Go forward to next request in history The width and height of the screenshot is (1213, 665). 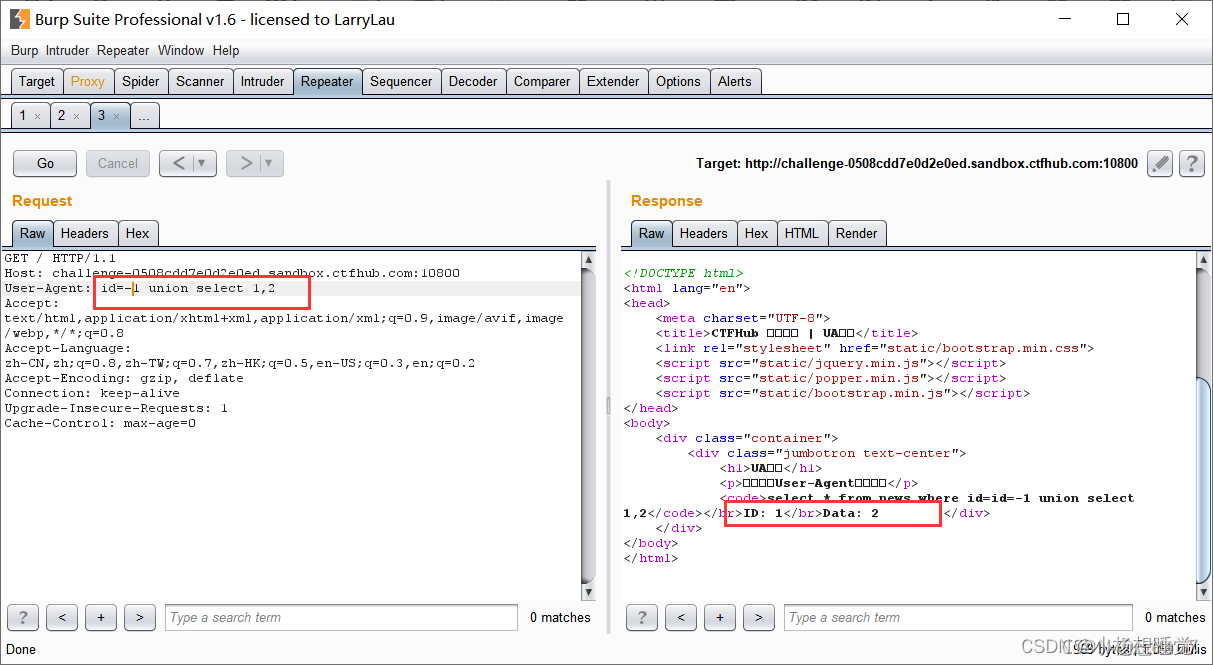(245, 163)
